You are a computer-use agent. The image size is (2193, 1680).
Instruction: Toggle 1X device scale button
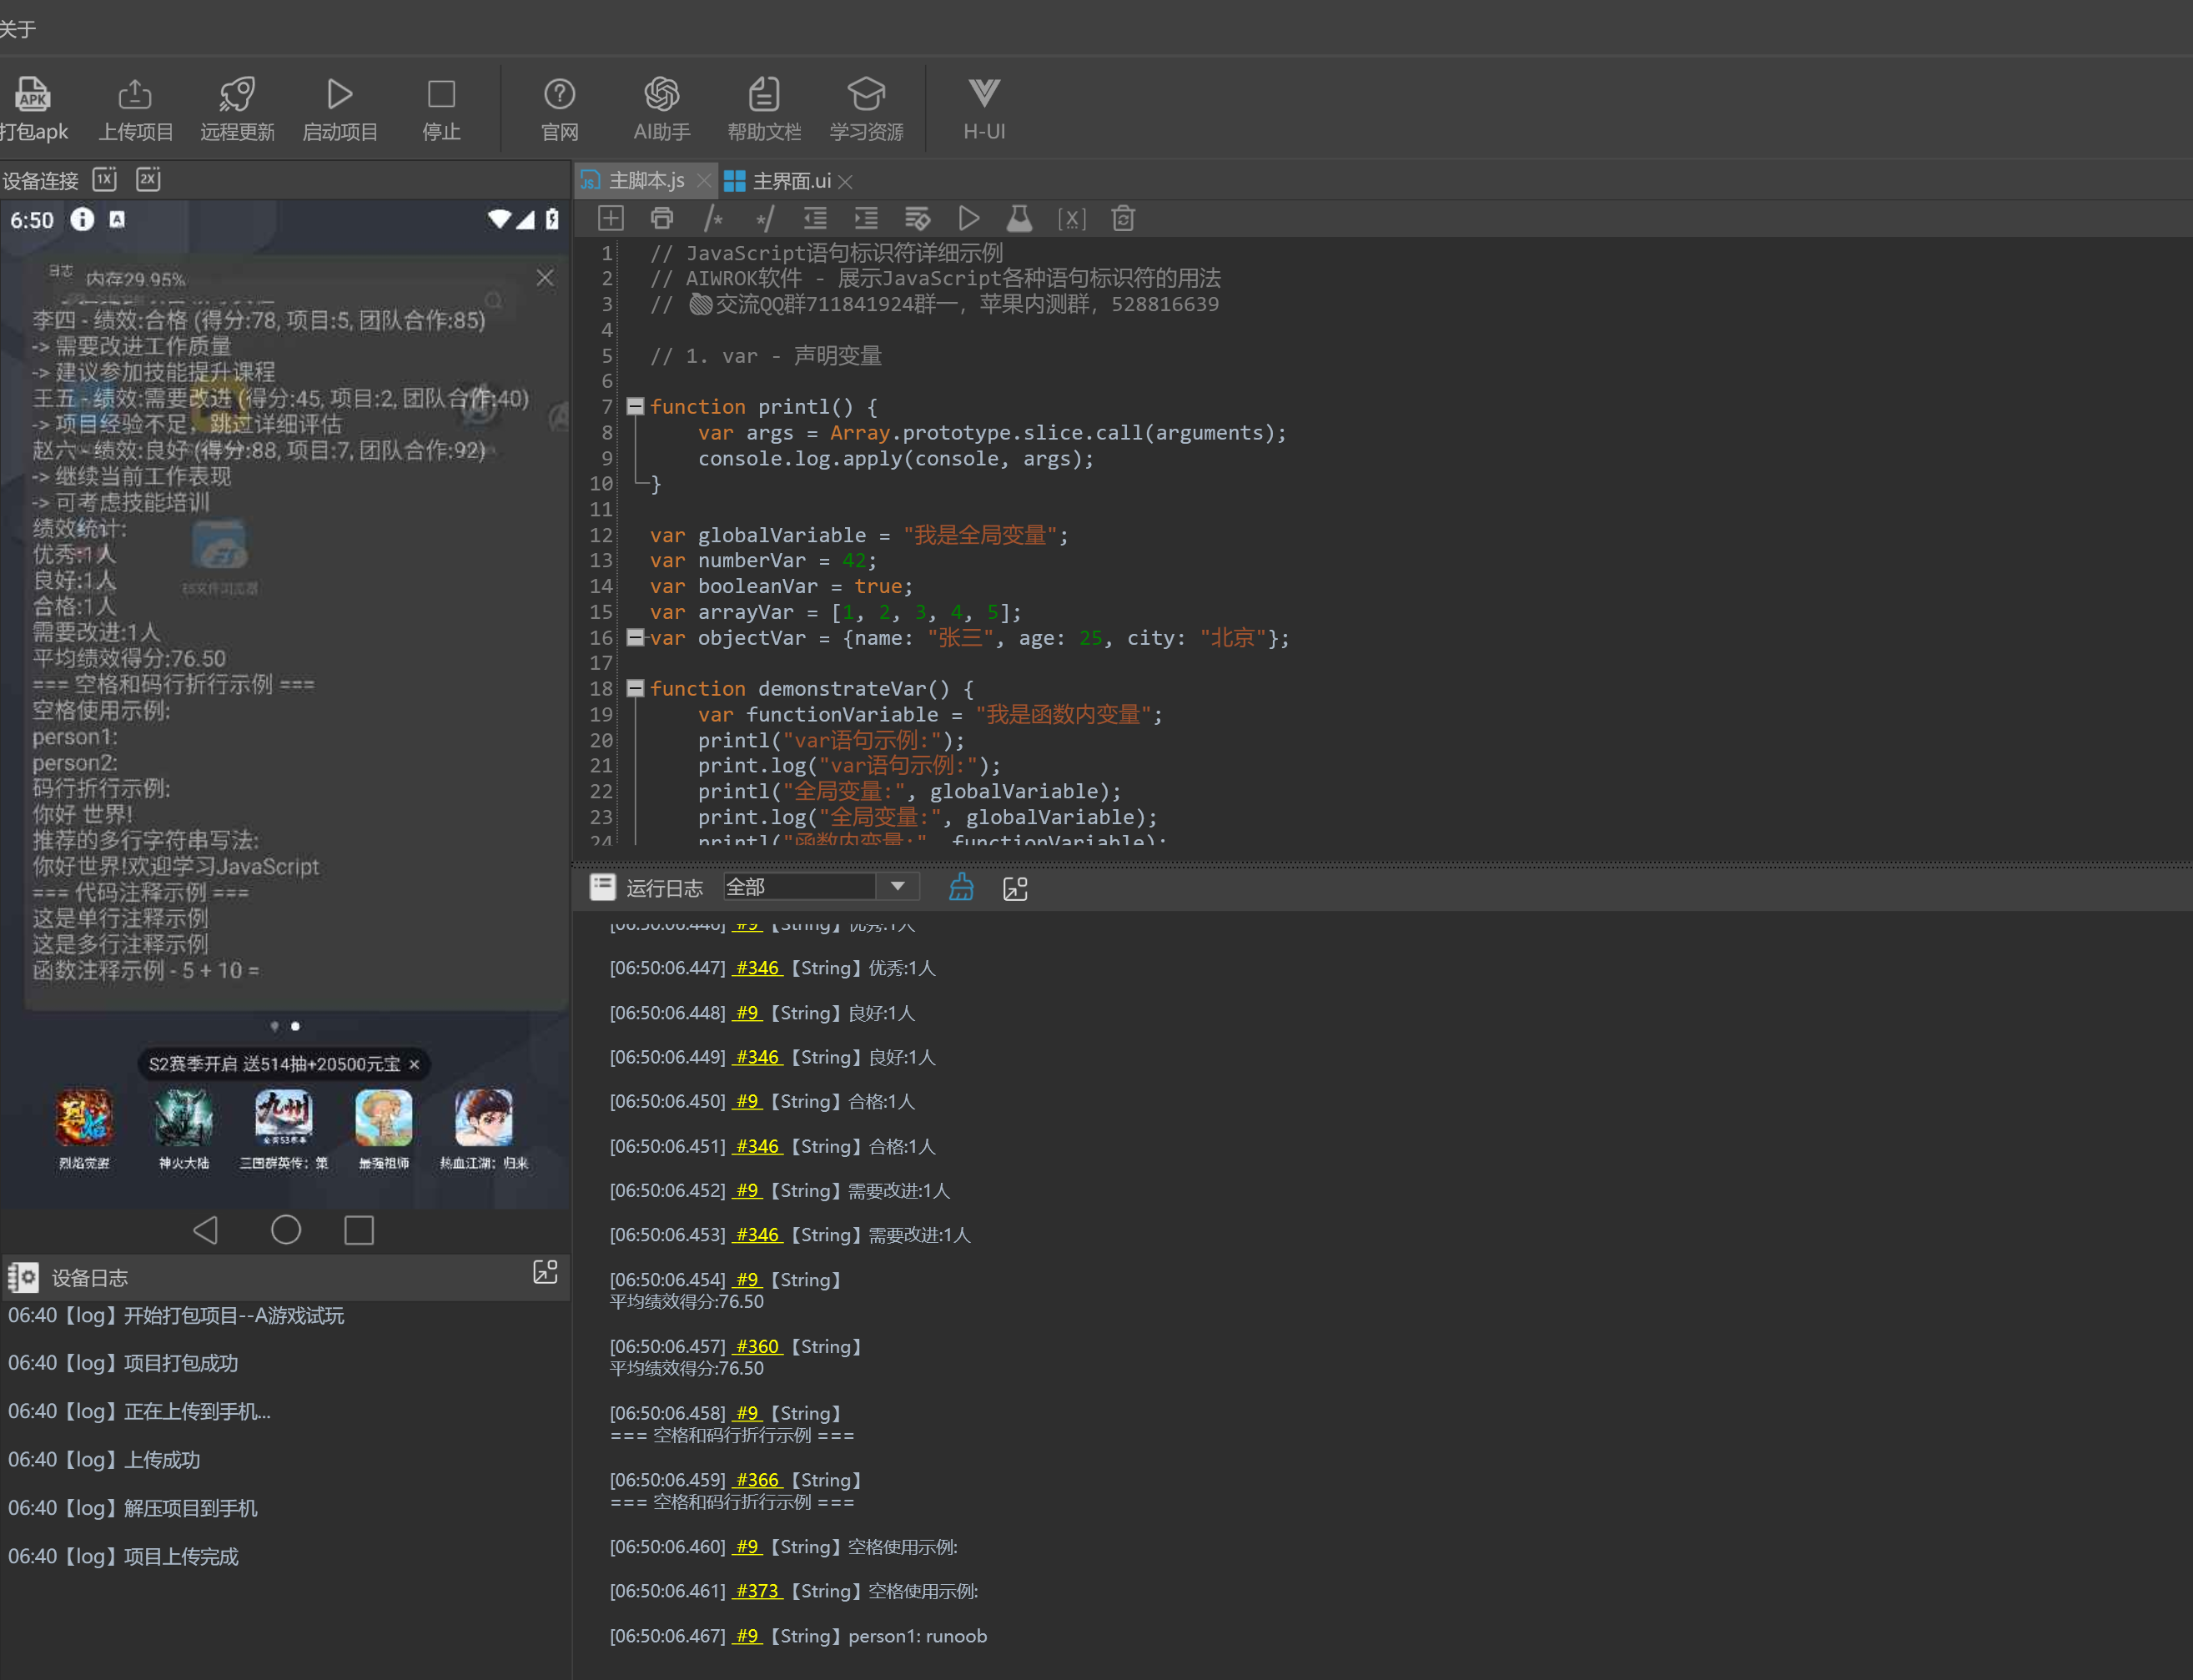tap(105, 180)
